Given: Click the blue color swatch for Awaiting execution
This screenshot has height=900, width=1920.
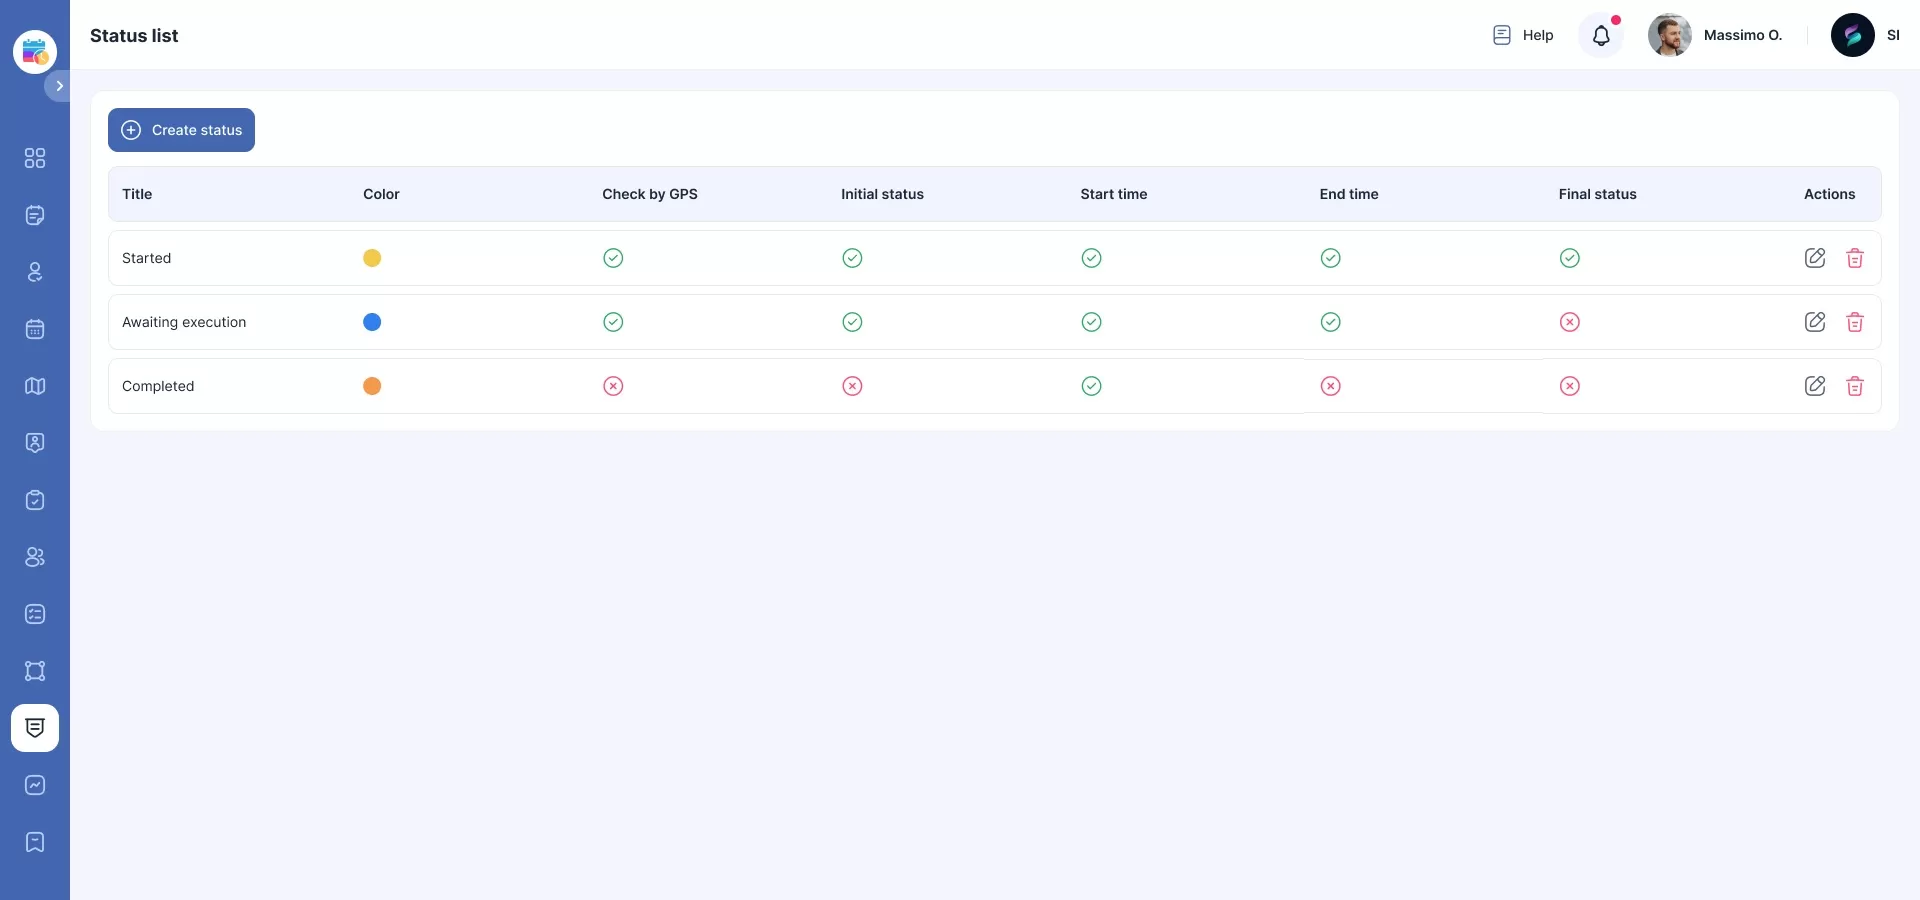Looking at the screenshot, I should click(x=372, y=322).
